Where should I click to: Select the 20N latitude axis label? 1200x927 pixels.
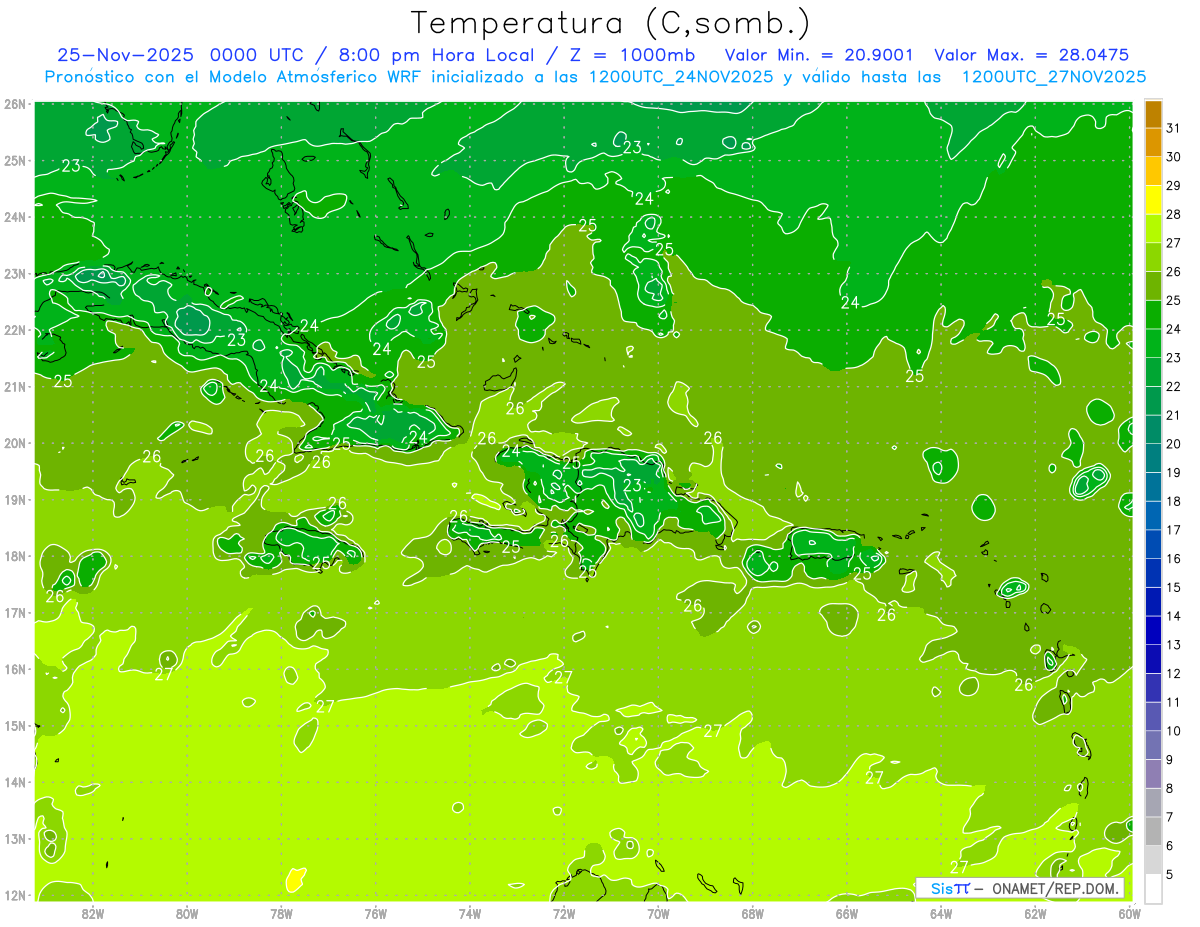click(x=14, y=443)
